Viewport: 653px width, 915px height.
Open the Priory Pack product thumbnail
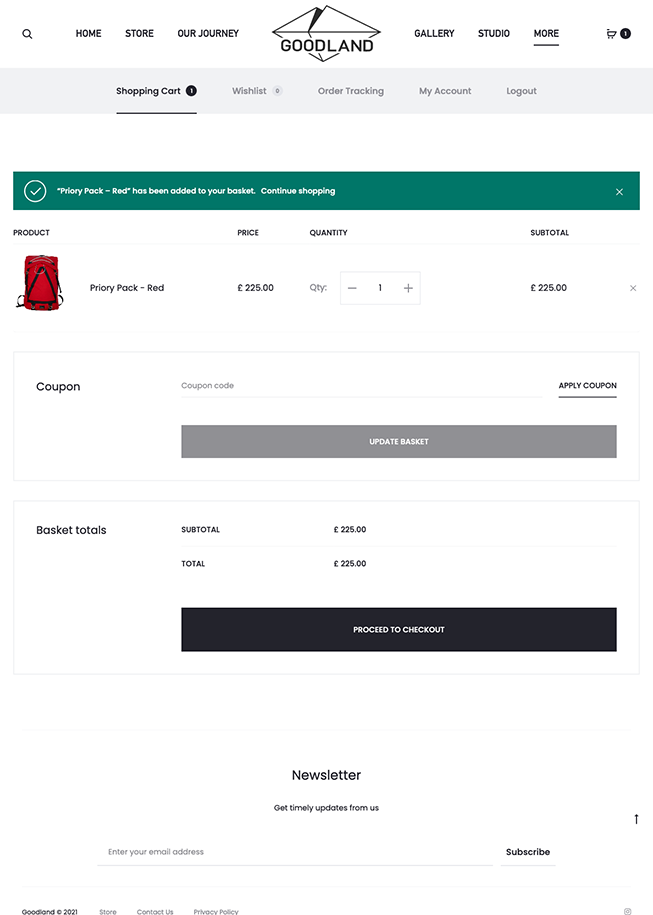coord(40,282)
